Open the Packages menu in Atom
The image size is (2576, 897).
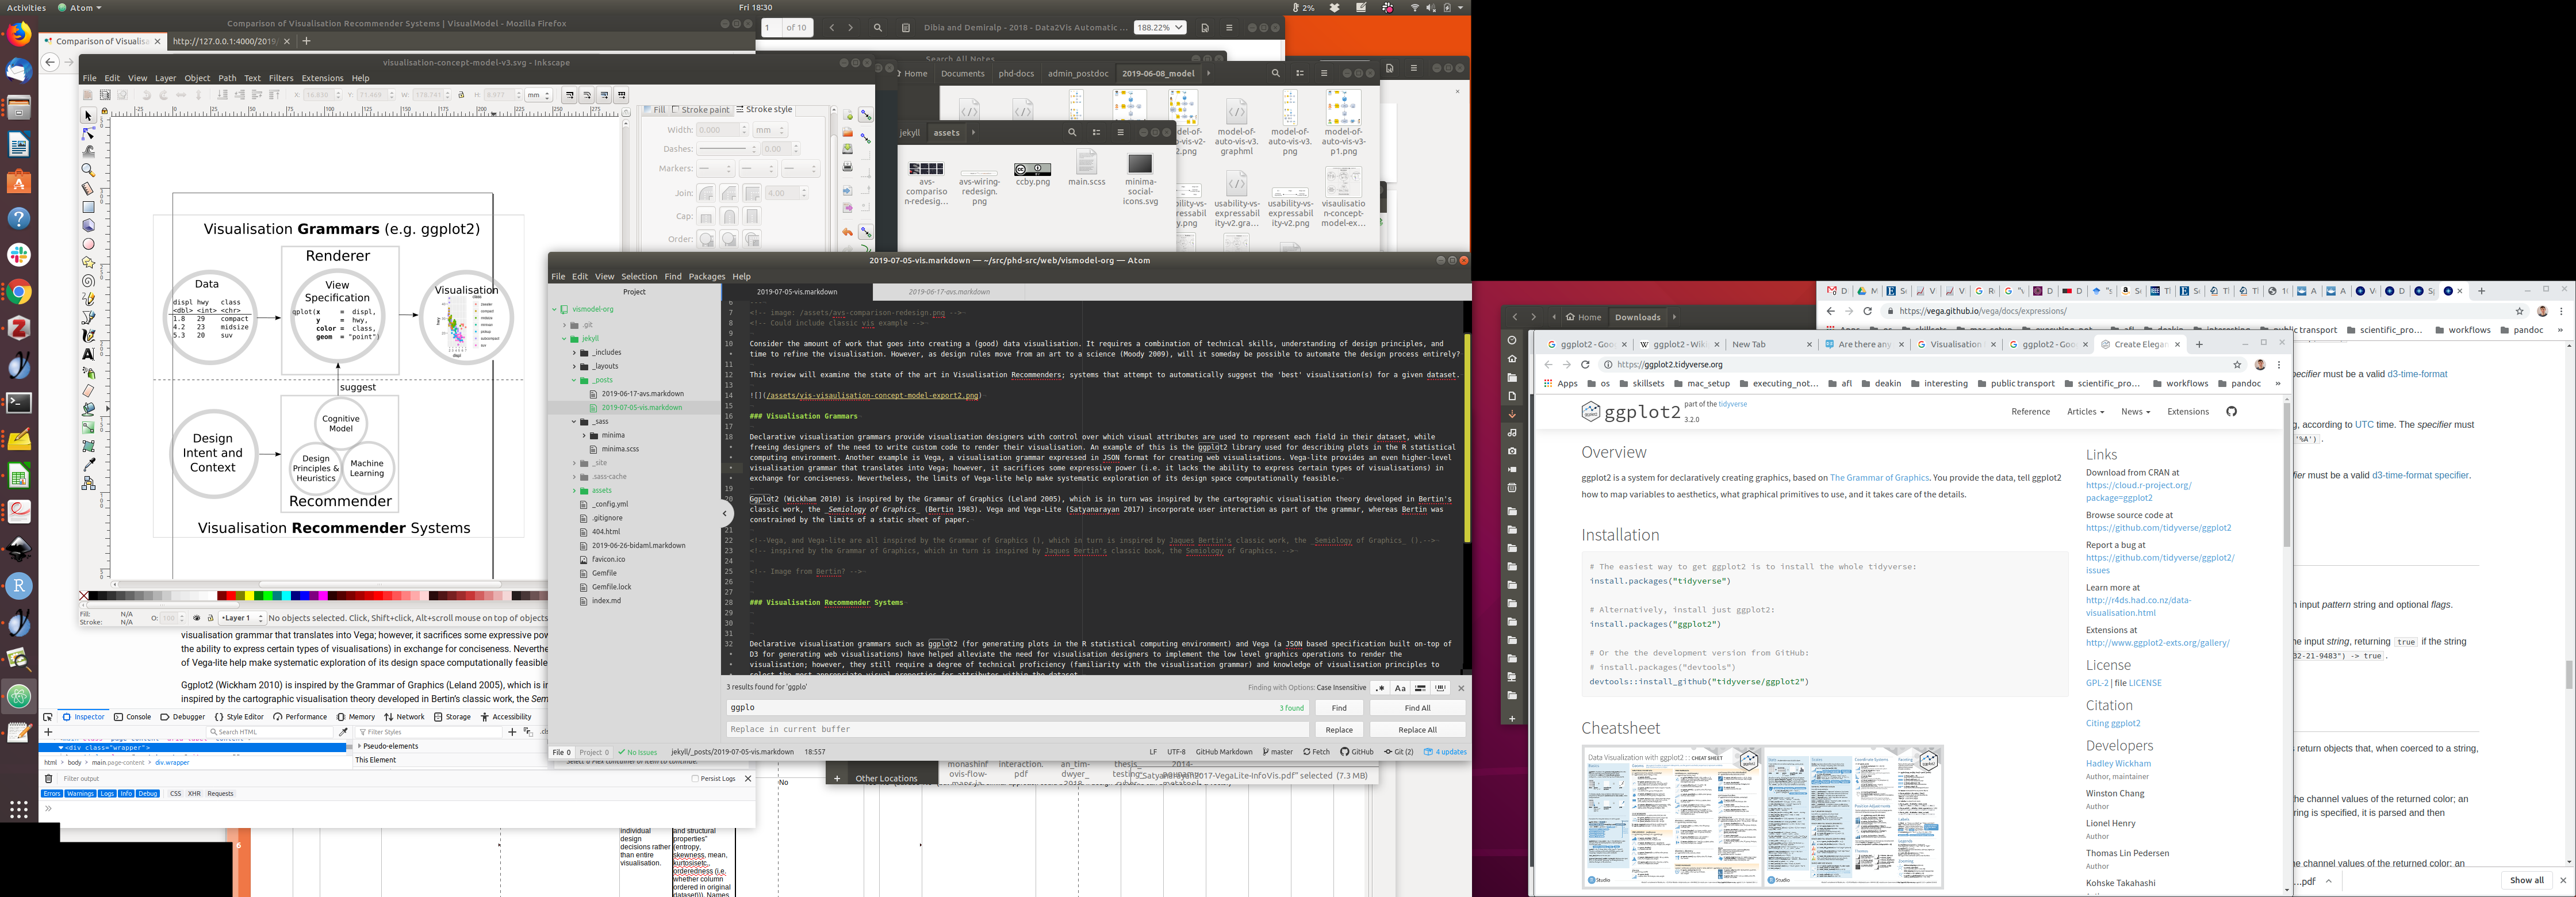706,277
